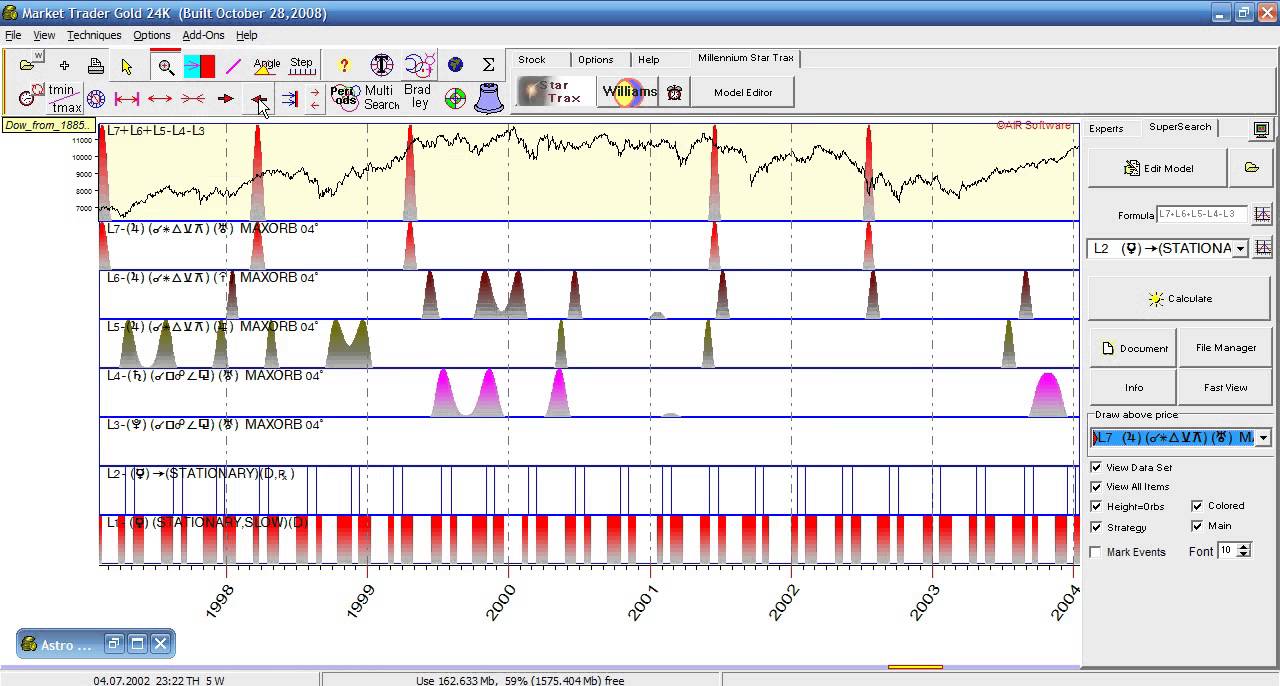Click the Formula input field
This screenshot has width=1280, height=686.
[x=1202, y=215]
